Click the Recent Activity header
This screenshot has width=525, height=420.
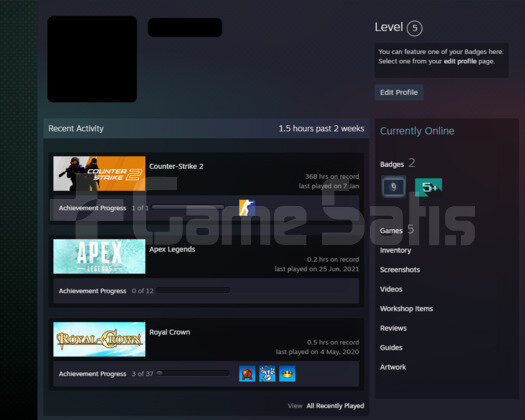(x=76, y=129)
